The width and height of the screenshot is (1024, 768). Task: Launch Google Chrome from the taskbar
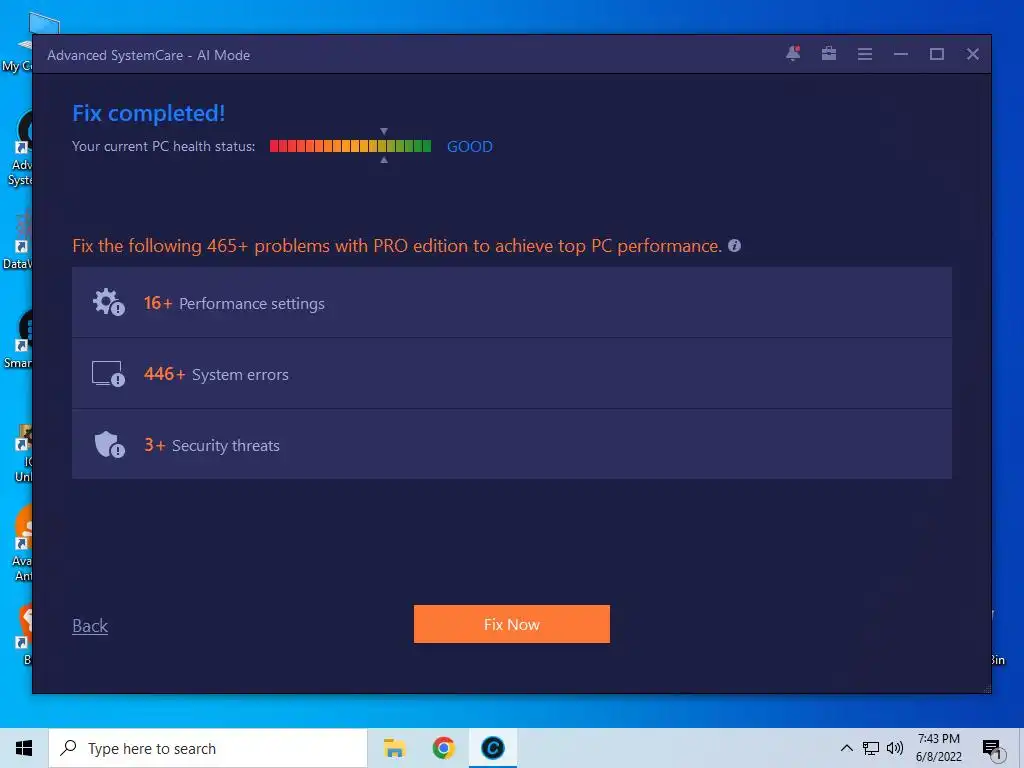pos(443,748)
